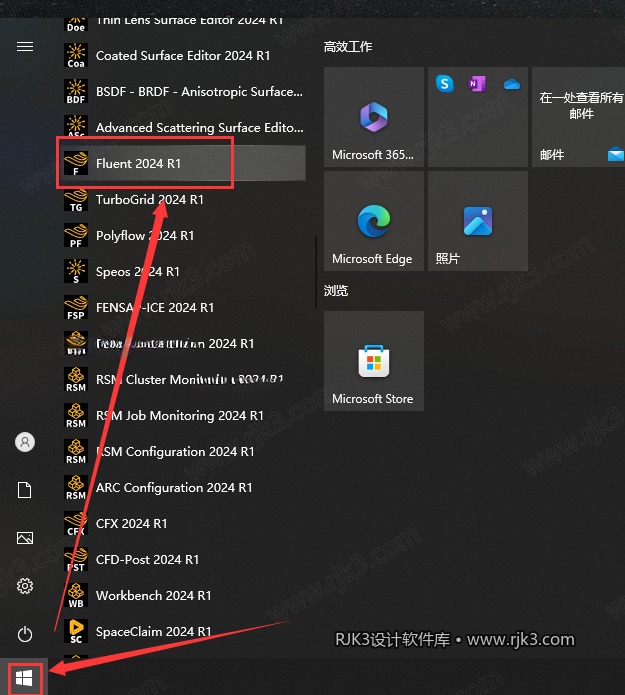The width and height of the screenshot is (625, 695).
Task: Click the CFD-Post PST app icon
Action: click(76, 559)
